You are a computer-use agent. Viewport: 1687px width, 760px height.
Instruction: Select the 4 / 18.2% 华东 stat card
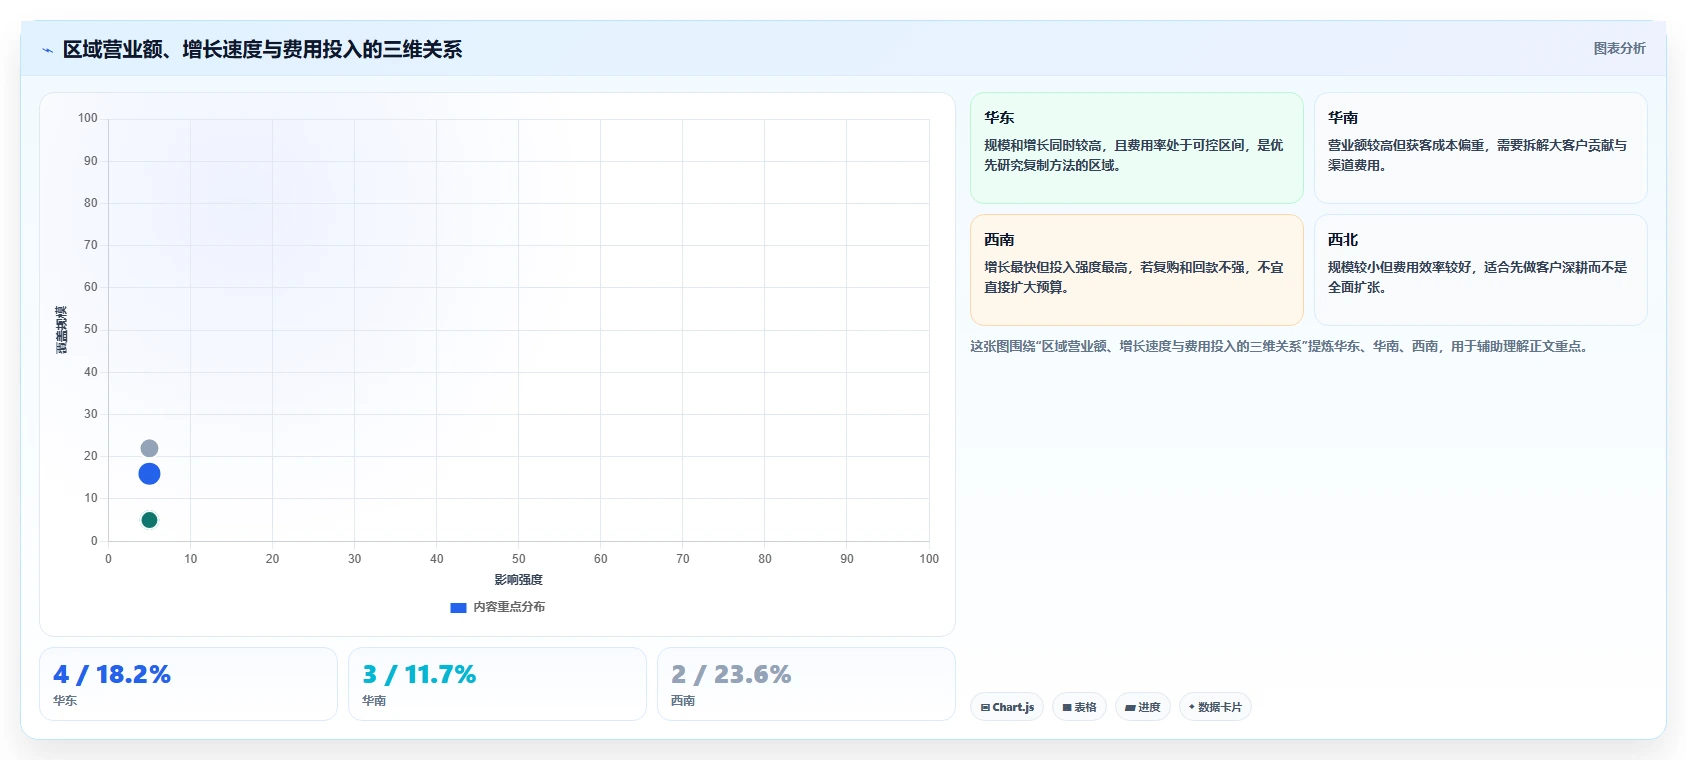coord(188,684)
